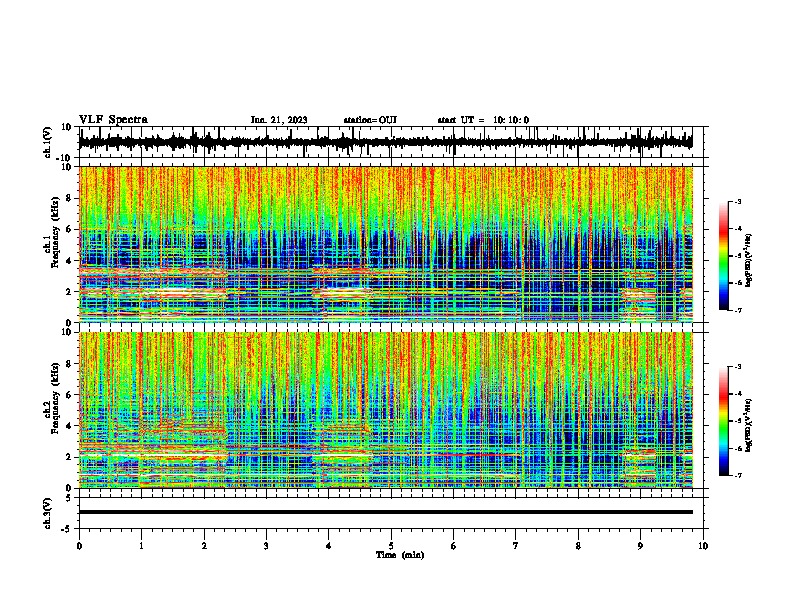Click the "3" tick on the time axis
The image size is (792, 612).
coord(266,546)
